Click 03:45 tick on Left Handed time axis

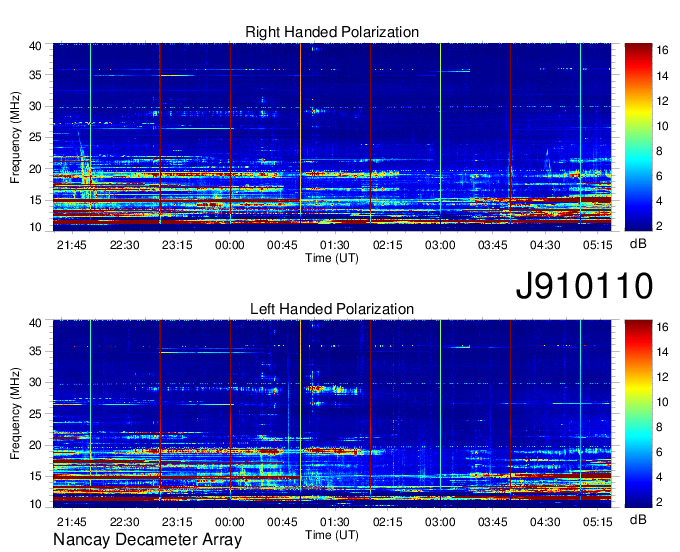(493, 522)
